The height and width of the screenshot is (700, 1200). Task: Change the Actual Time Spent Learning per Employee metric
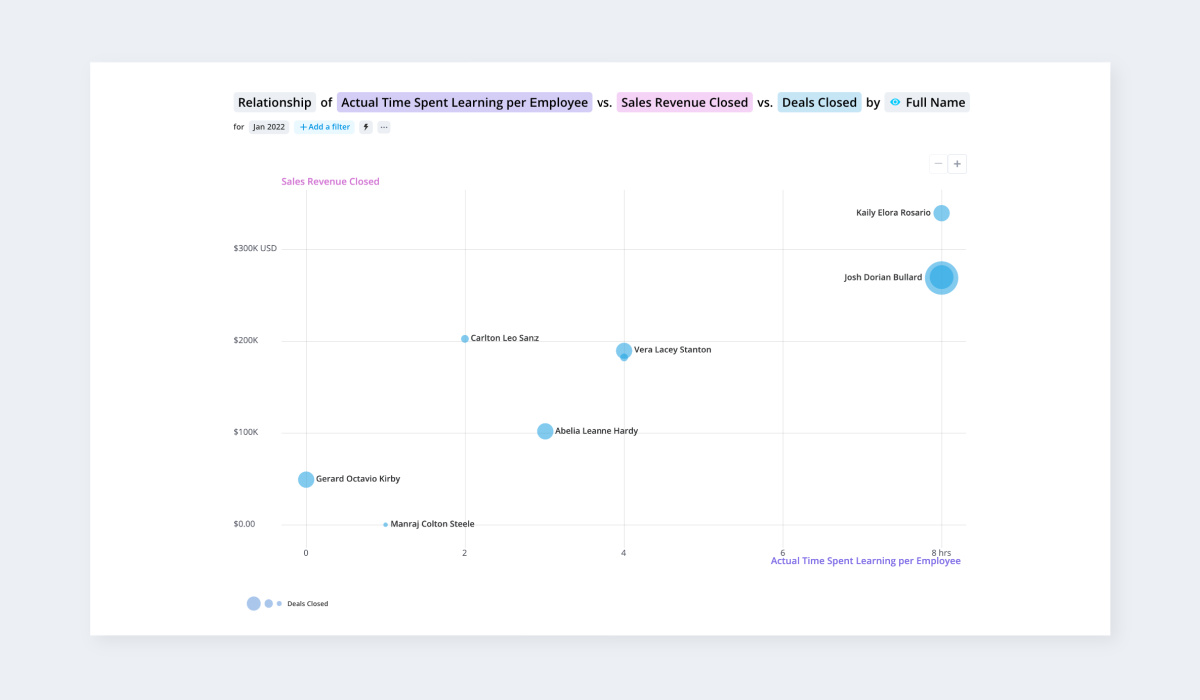pos(465,102)
